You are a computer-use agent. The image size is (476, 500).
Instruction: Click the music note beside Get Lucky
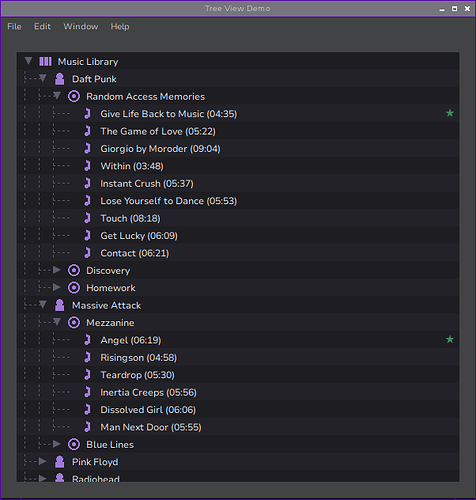click(x=87, y=235)
